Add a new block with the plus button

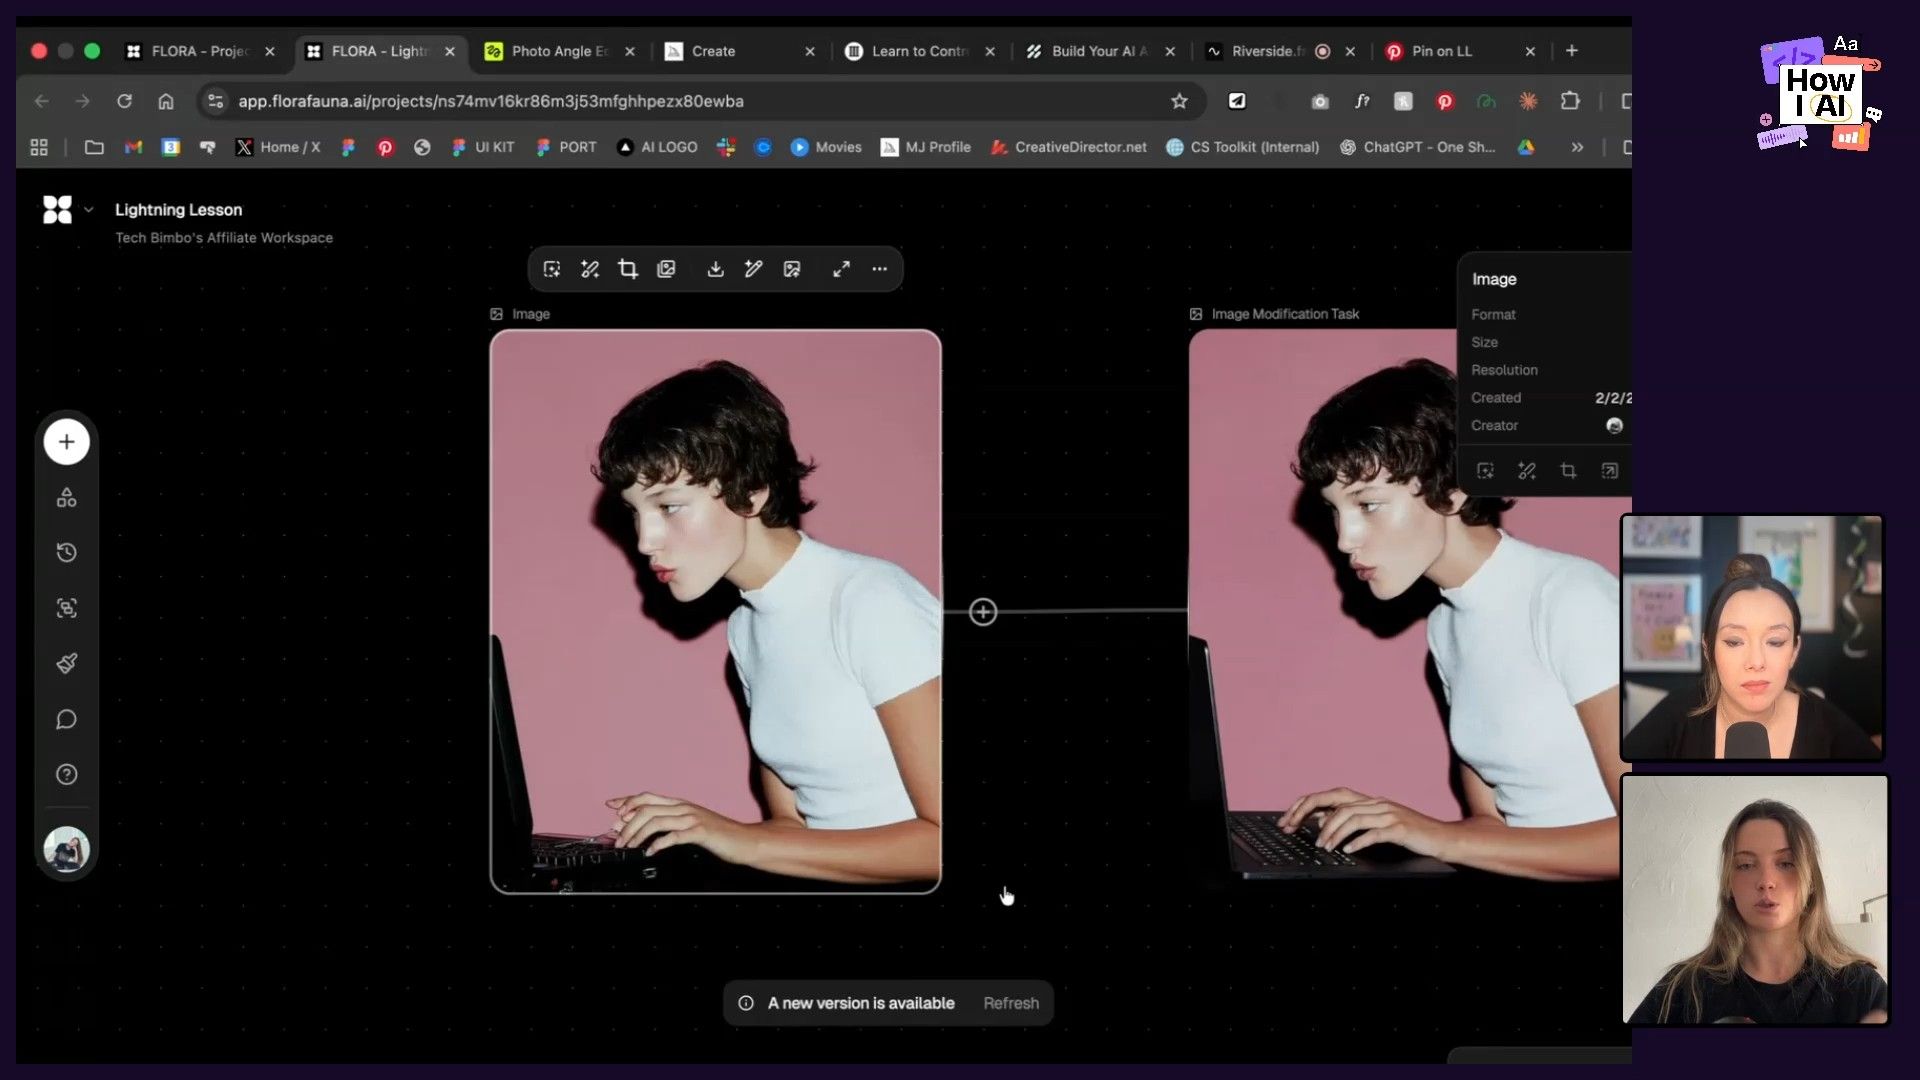tap(67, 442)
